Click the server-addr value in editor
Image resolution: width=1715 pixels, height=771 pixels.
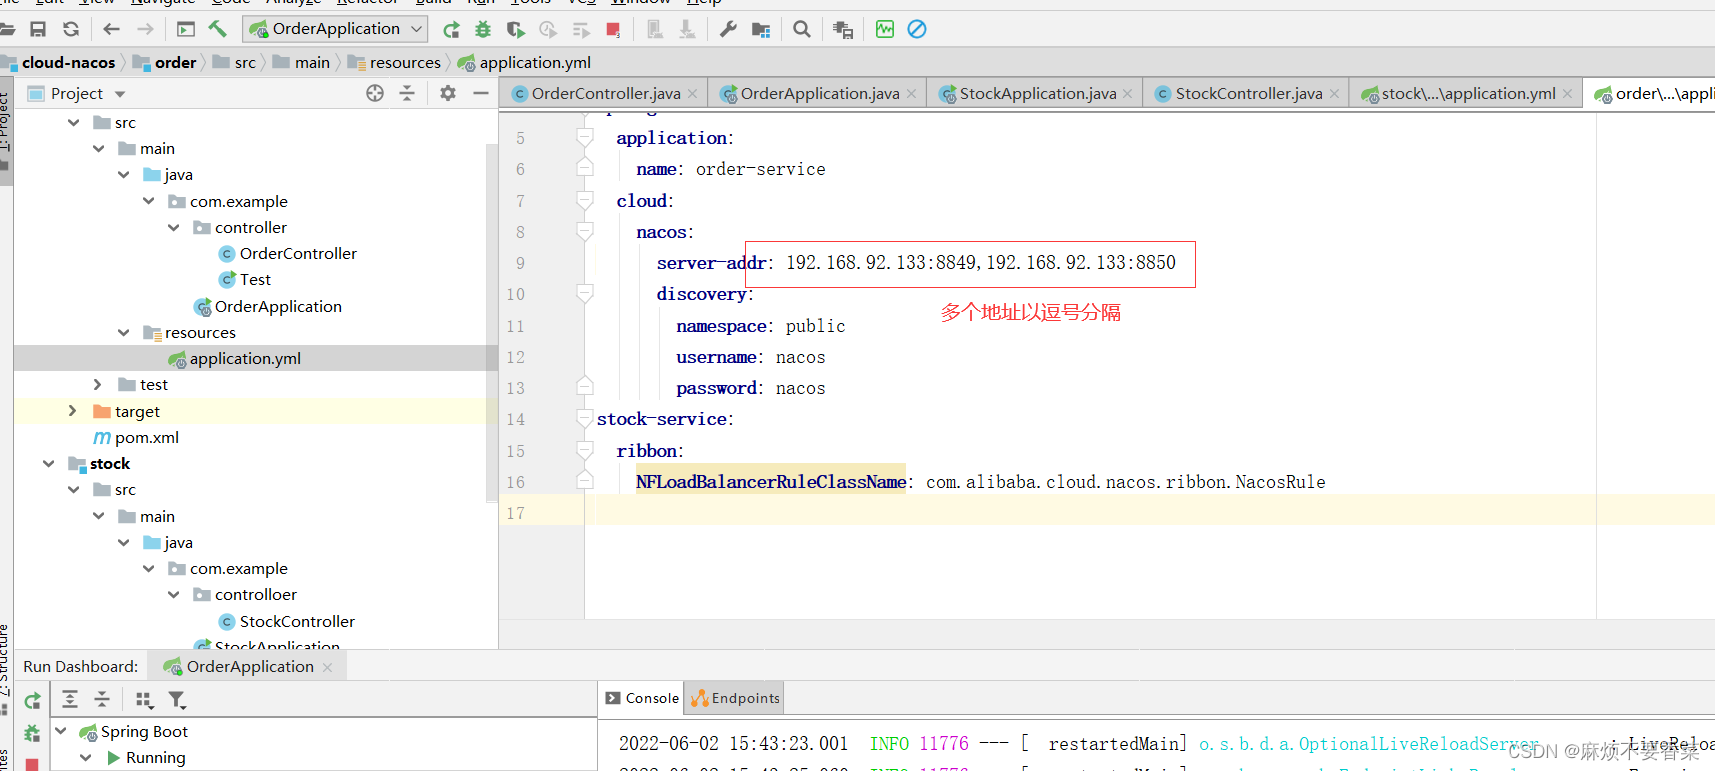(x=981, y=263)
